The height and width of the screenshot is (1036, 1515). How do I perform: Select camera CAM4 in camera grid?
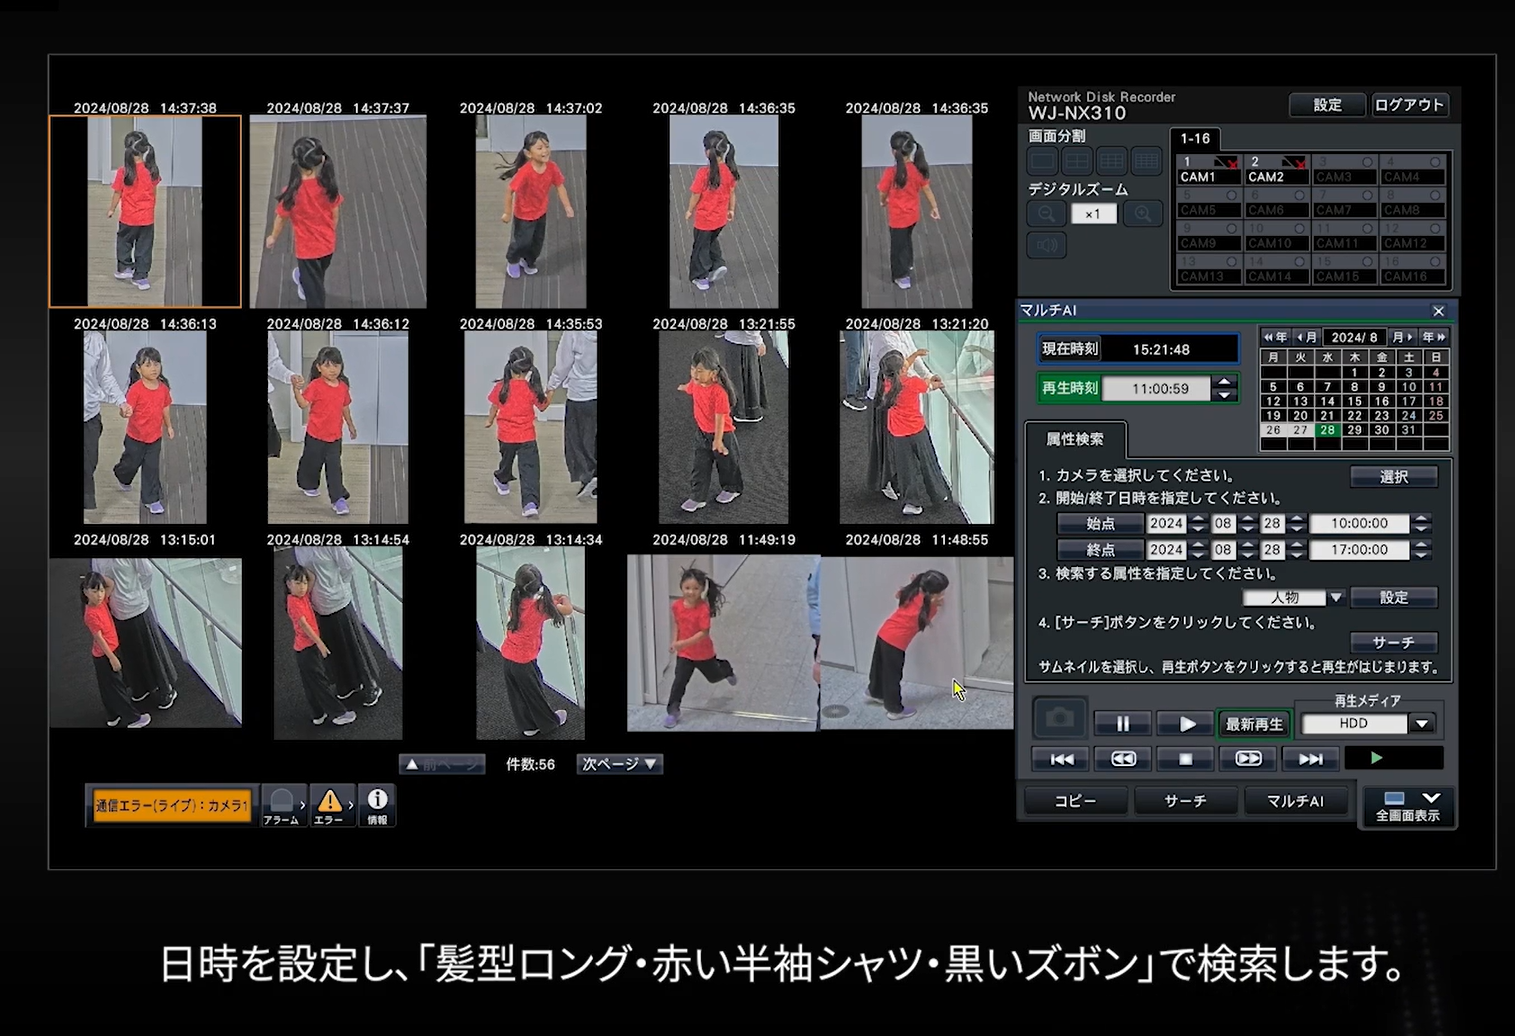1413,170
